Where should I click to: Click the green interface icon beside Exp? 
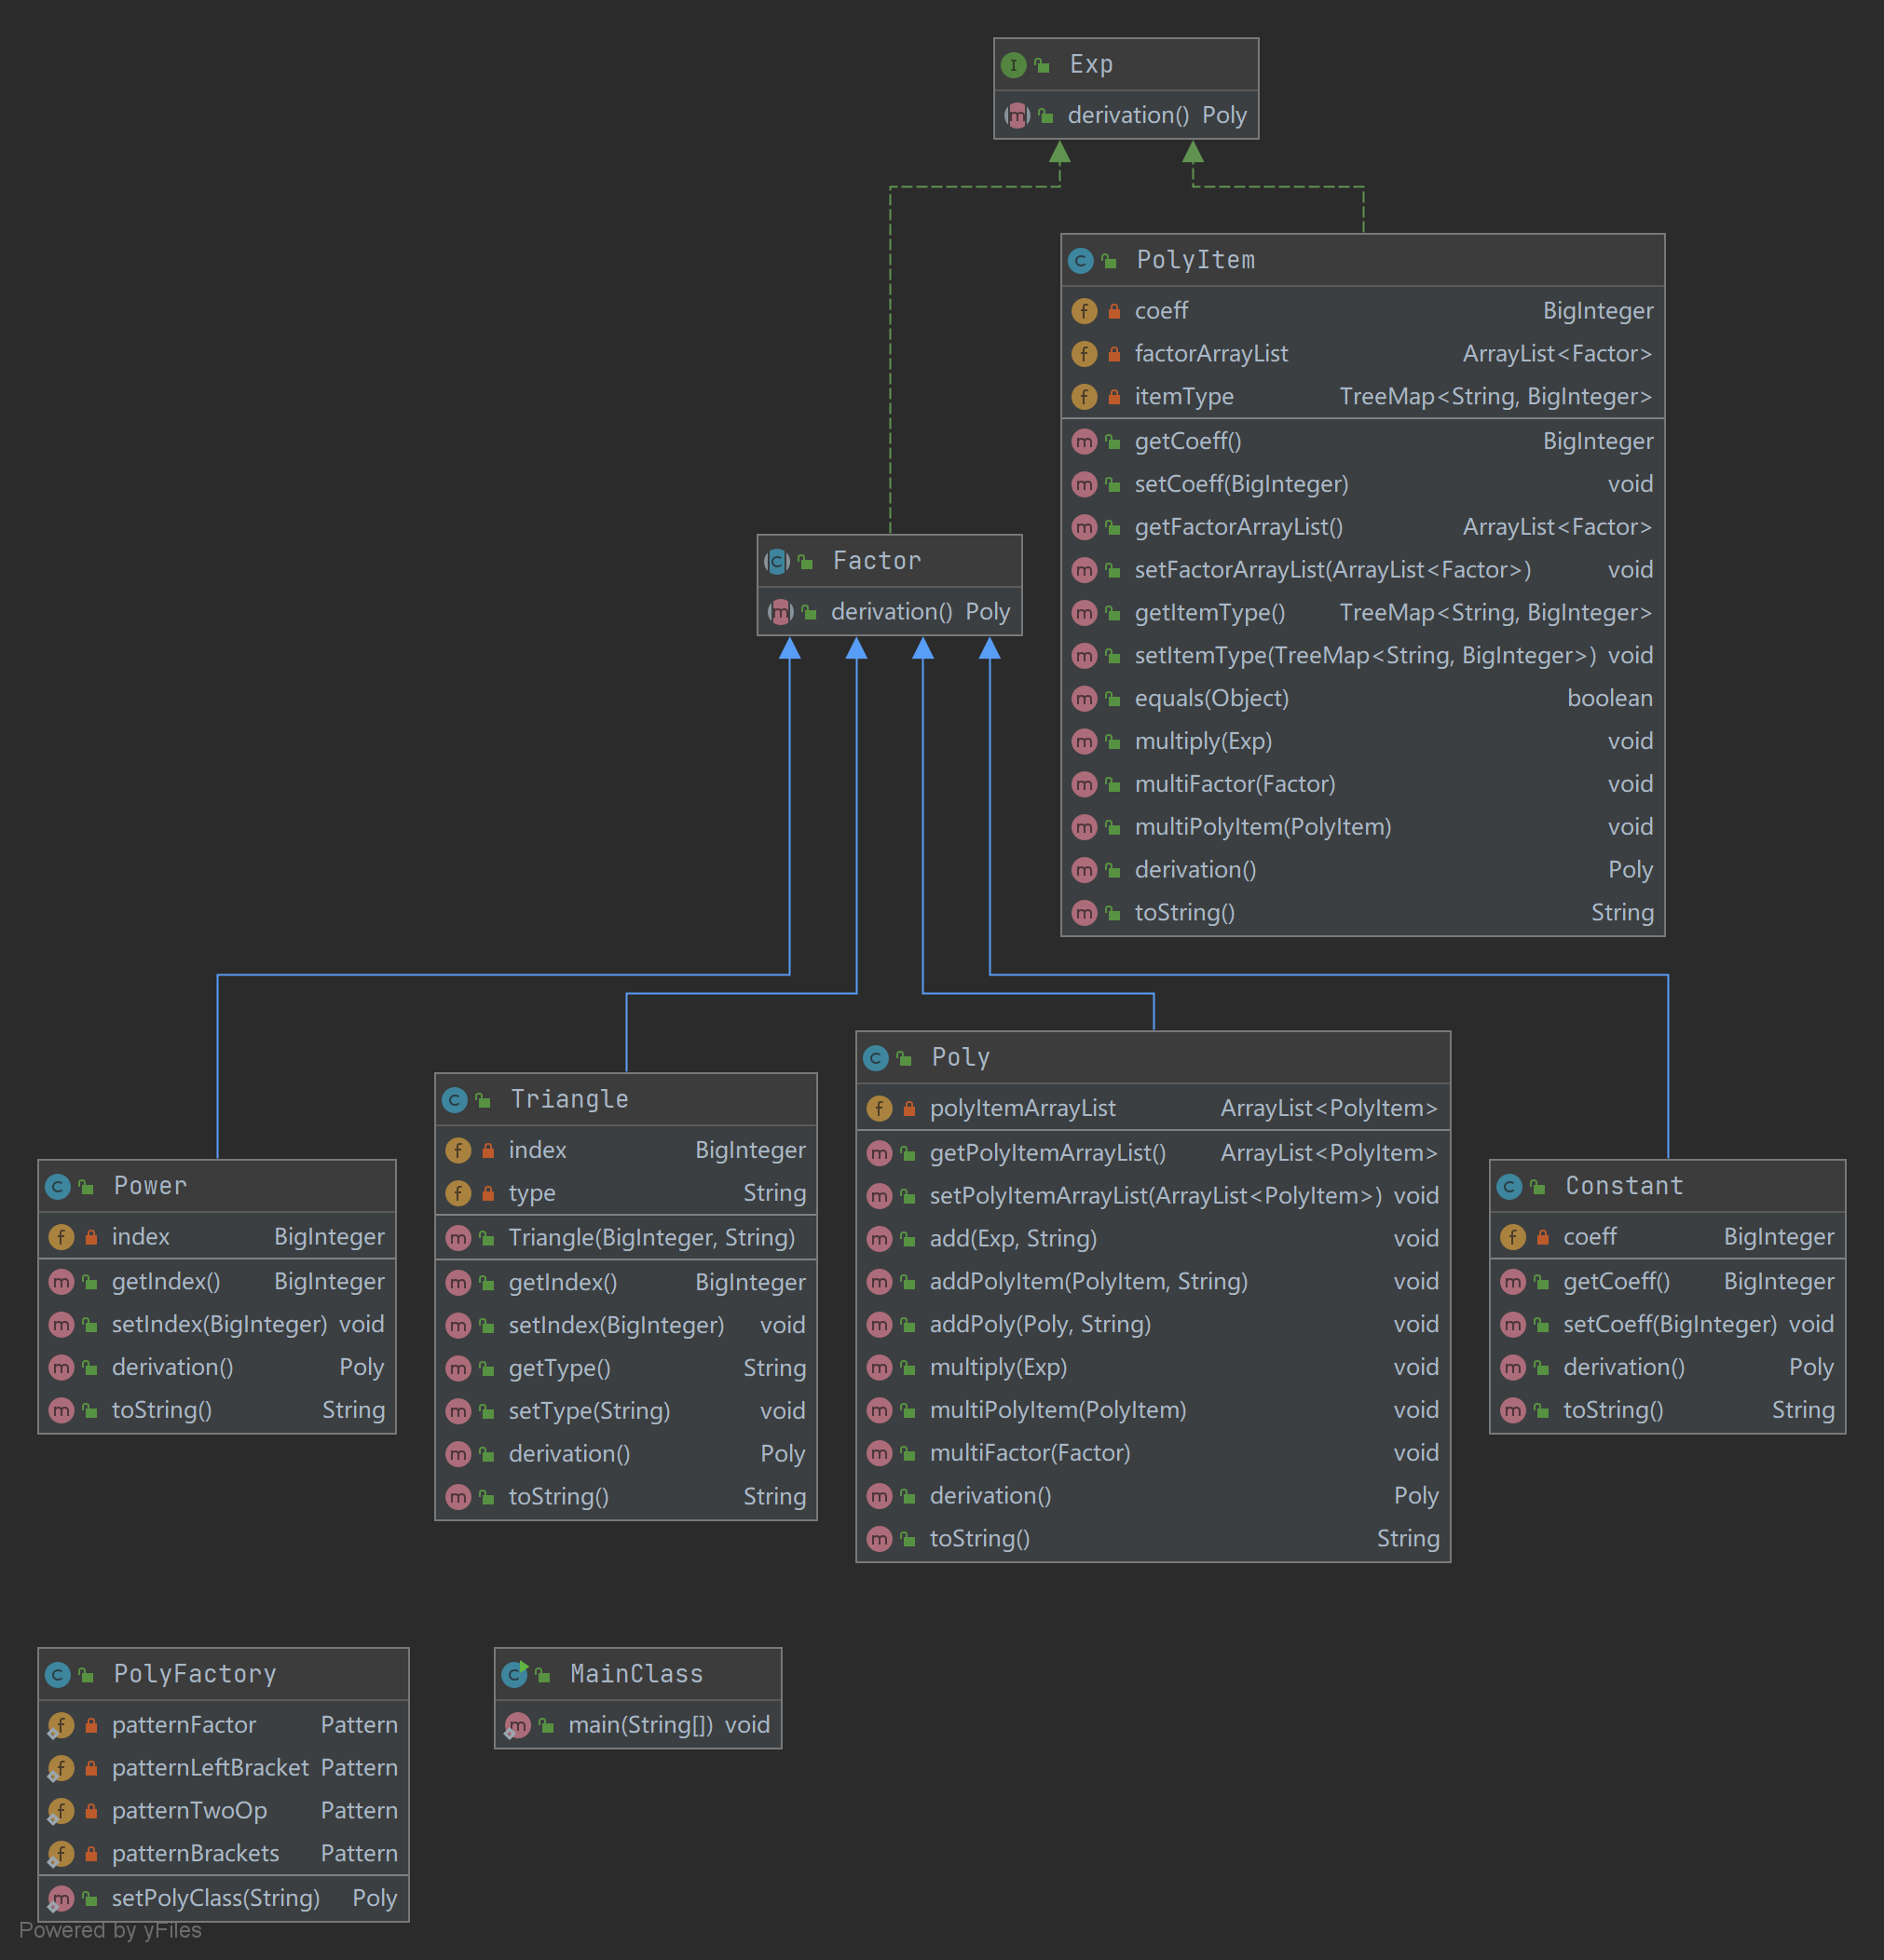(1013, 65)
